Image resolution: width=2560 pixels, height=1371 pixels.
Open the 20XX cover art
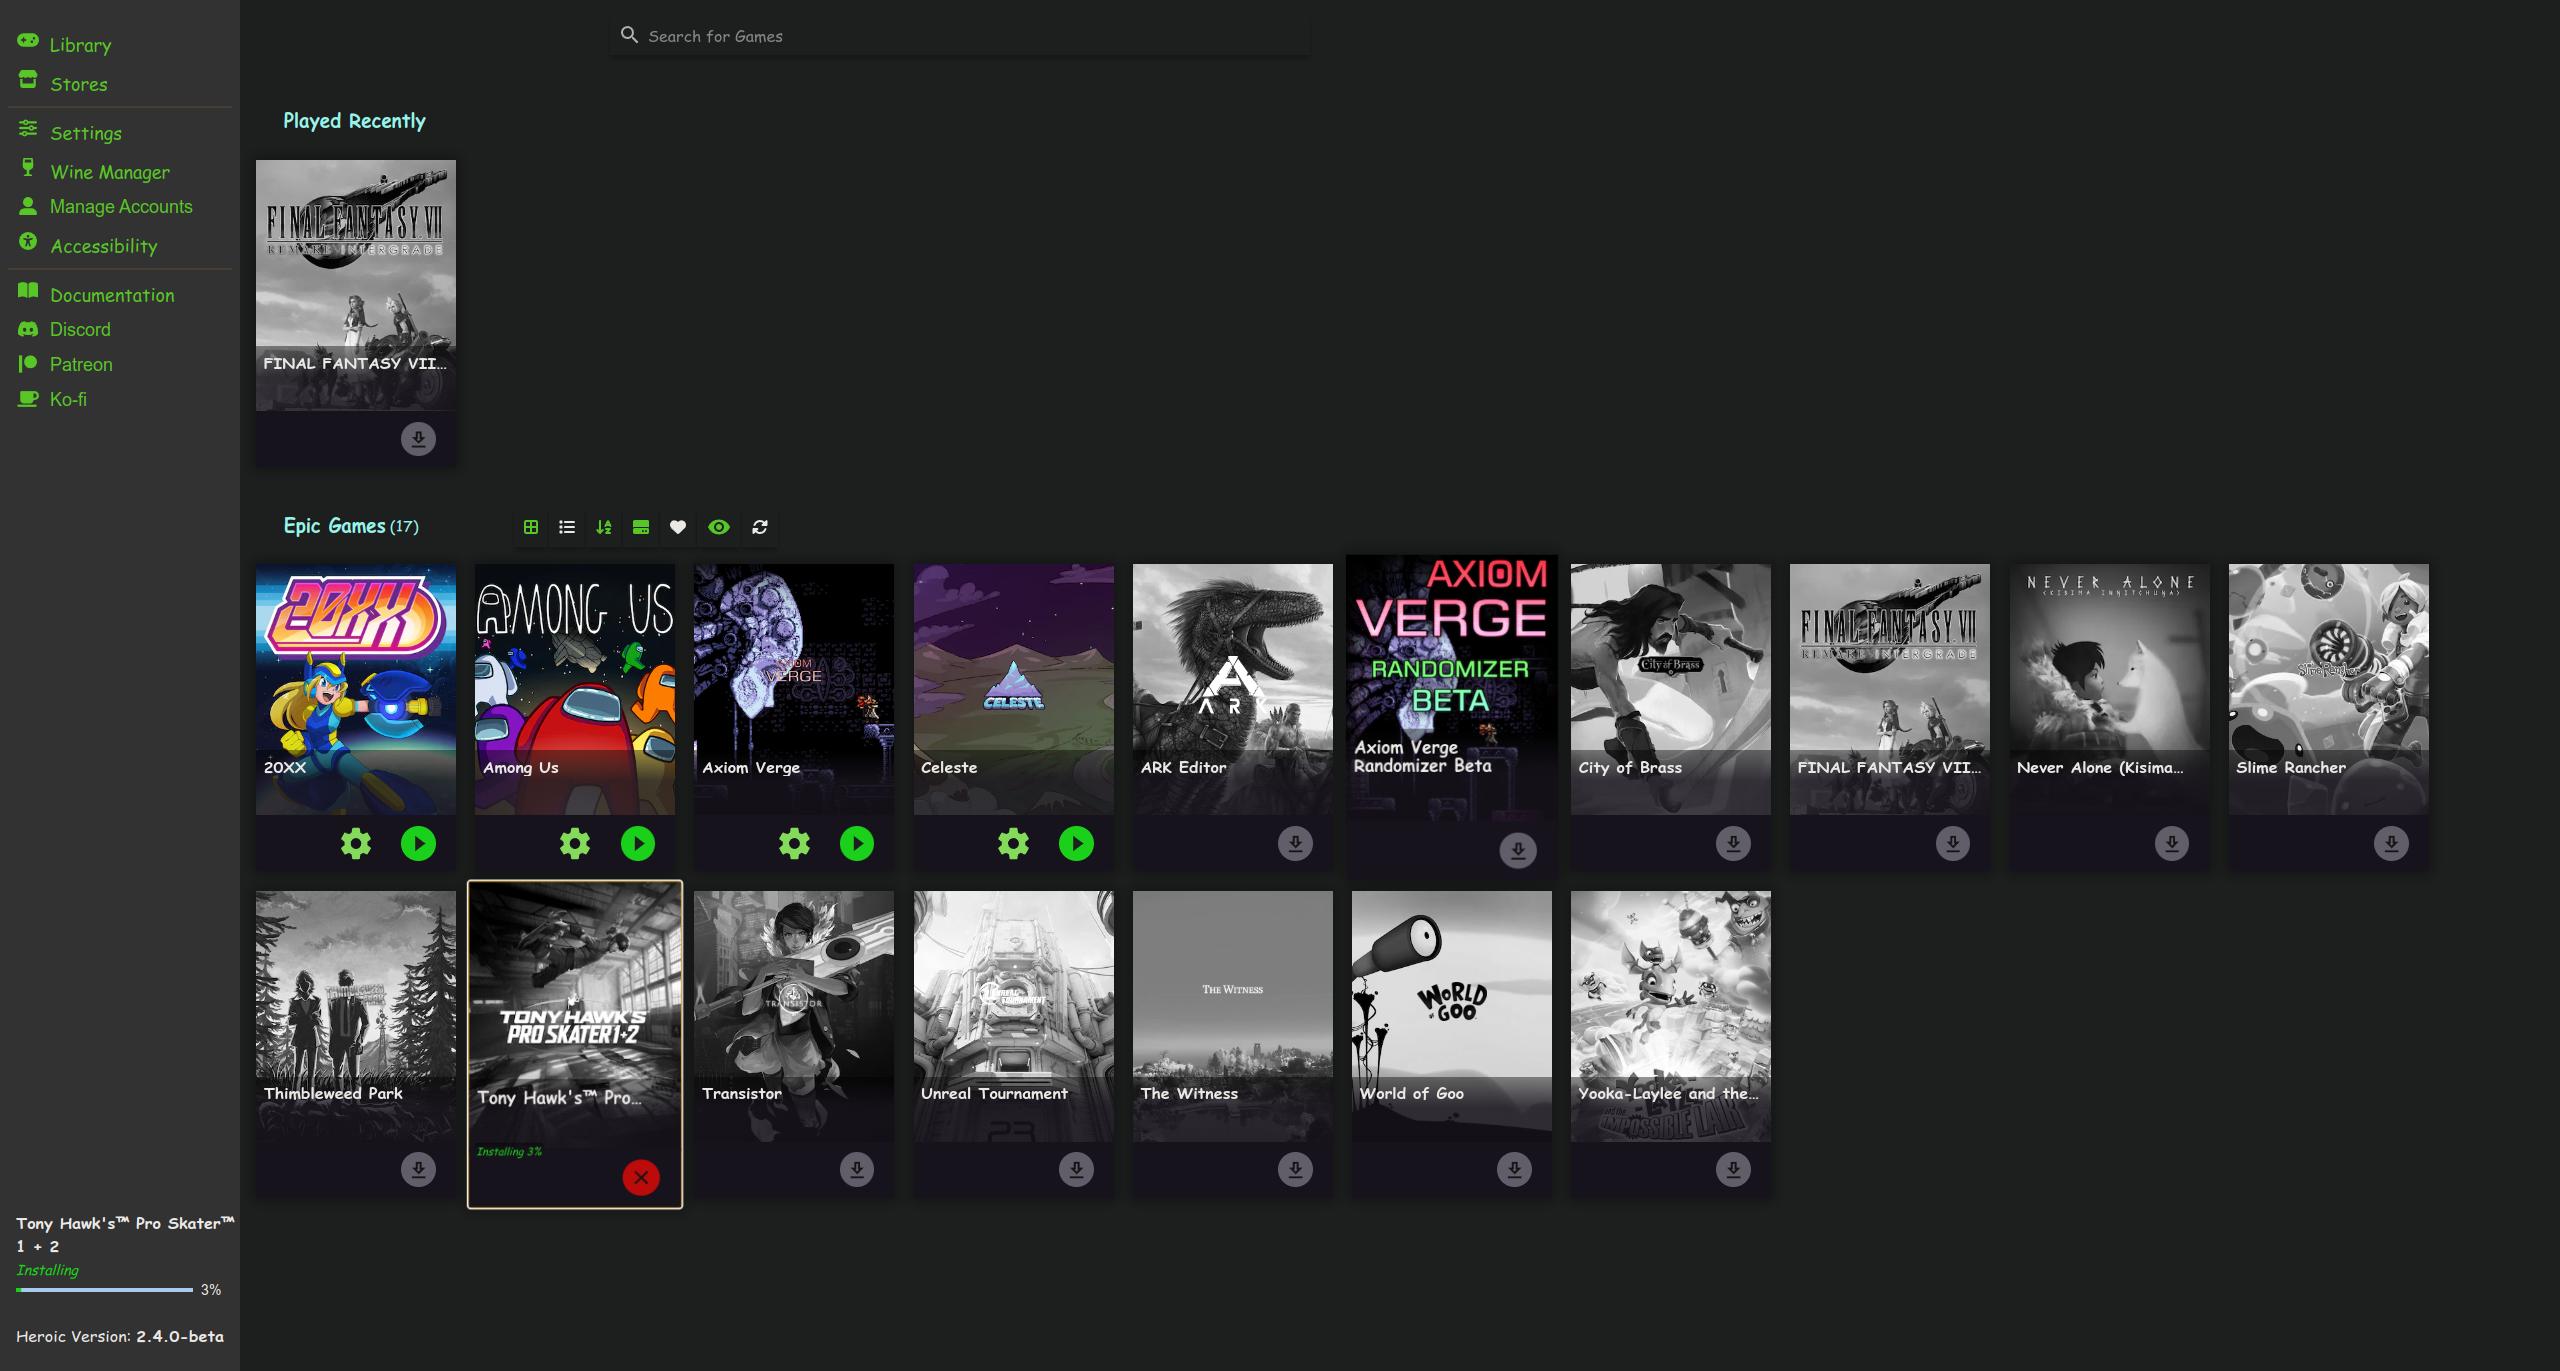click(x=356, y=689)
